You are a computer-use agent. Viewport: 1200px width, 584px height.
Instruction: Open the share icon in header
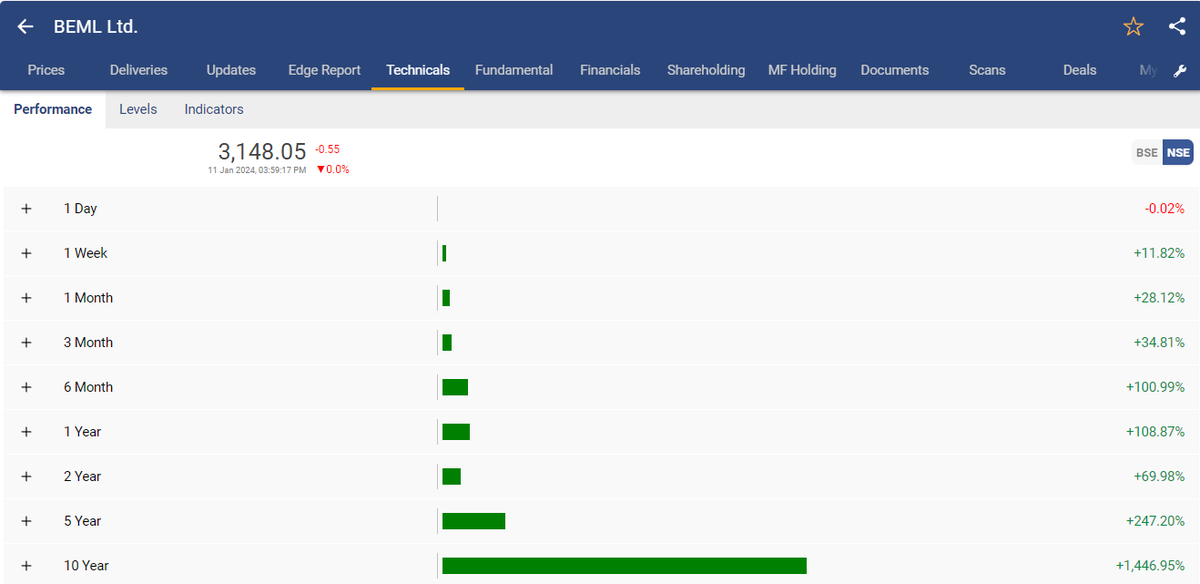1177,27
